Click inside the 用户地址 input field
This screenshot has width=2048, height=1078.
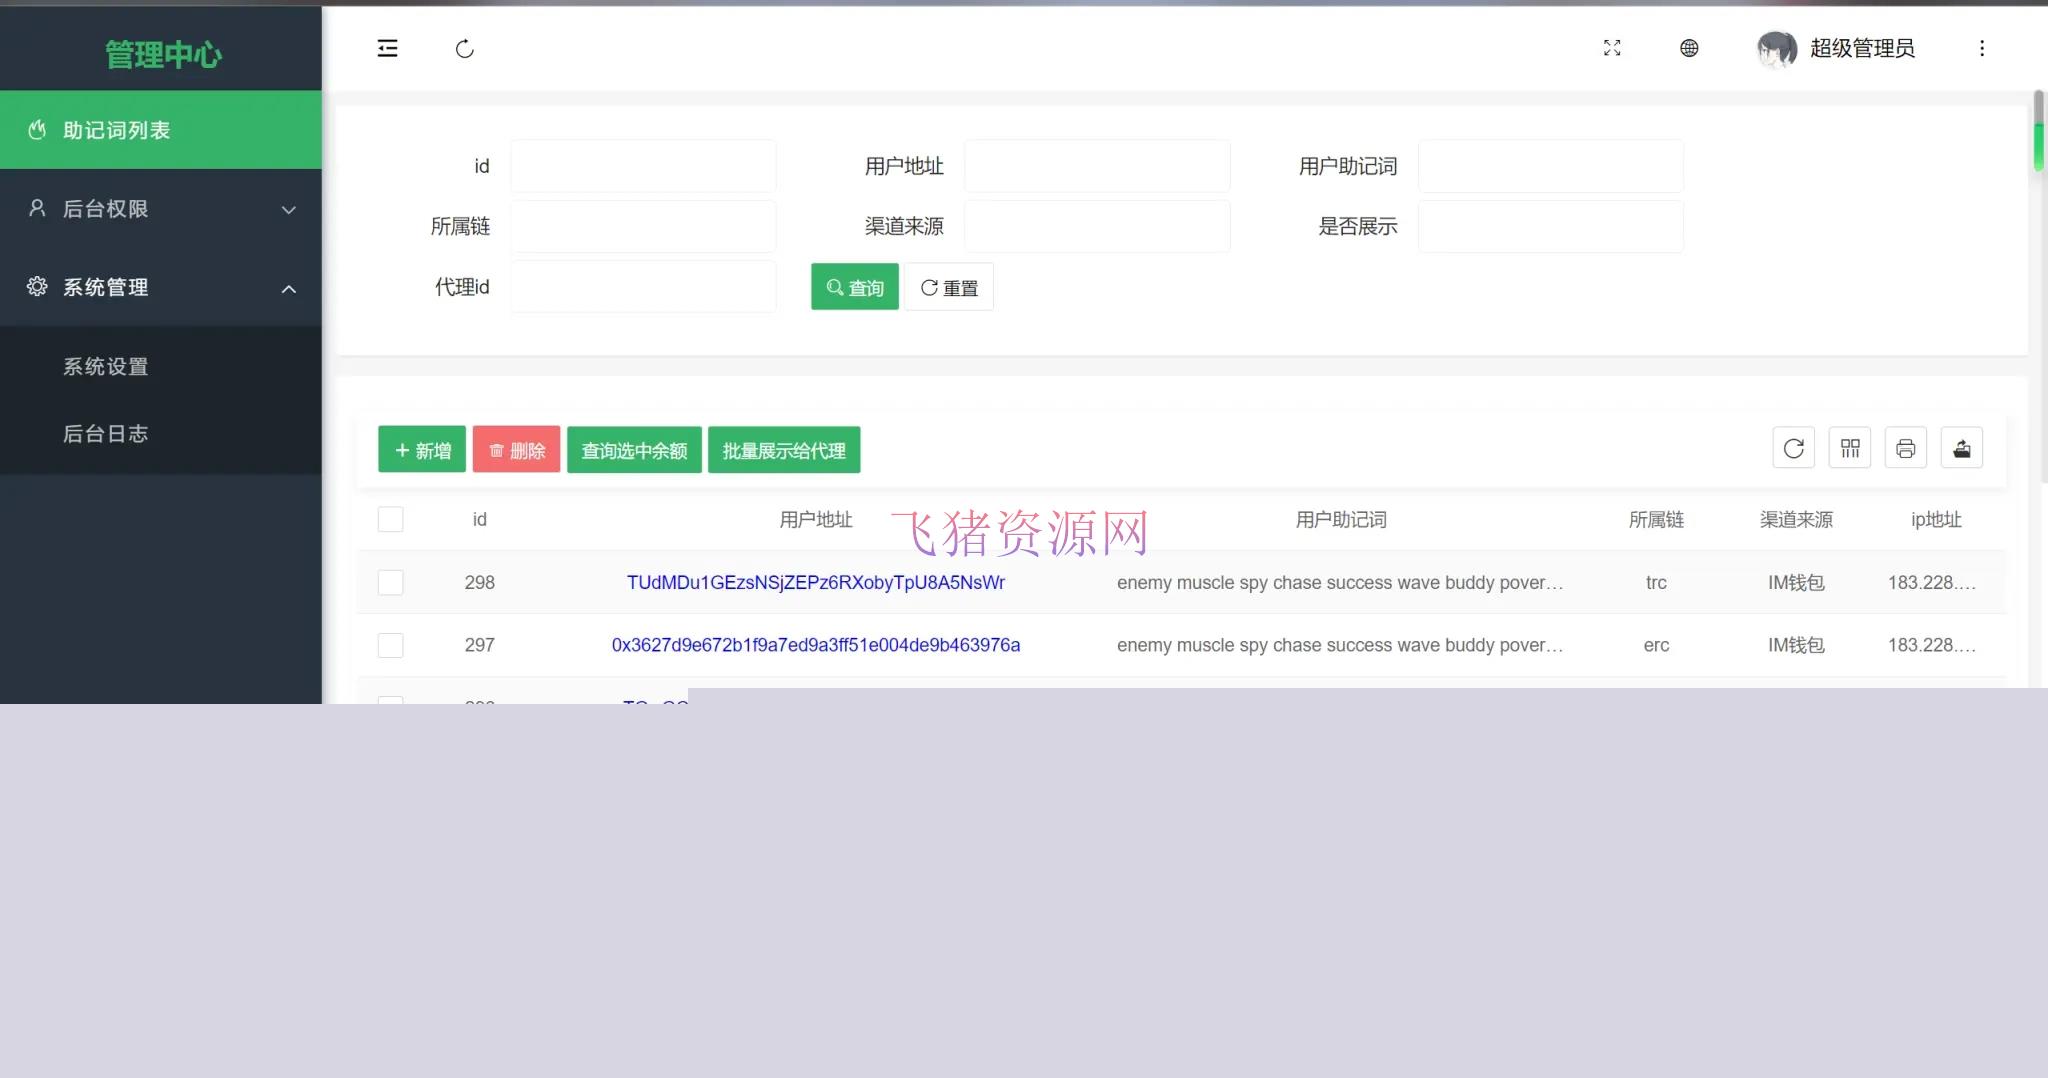click(1096, 166)
